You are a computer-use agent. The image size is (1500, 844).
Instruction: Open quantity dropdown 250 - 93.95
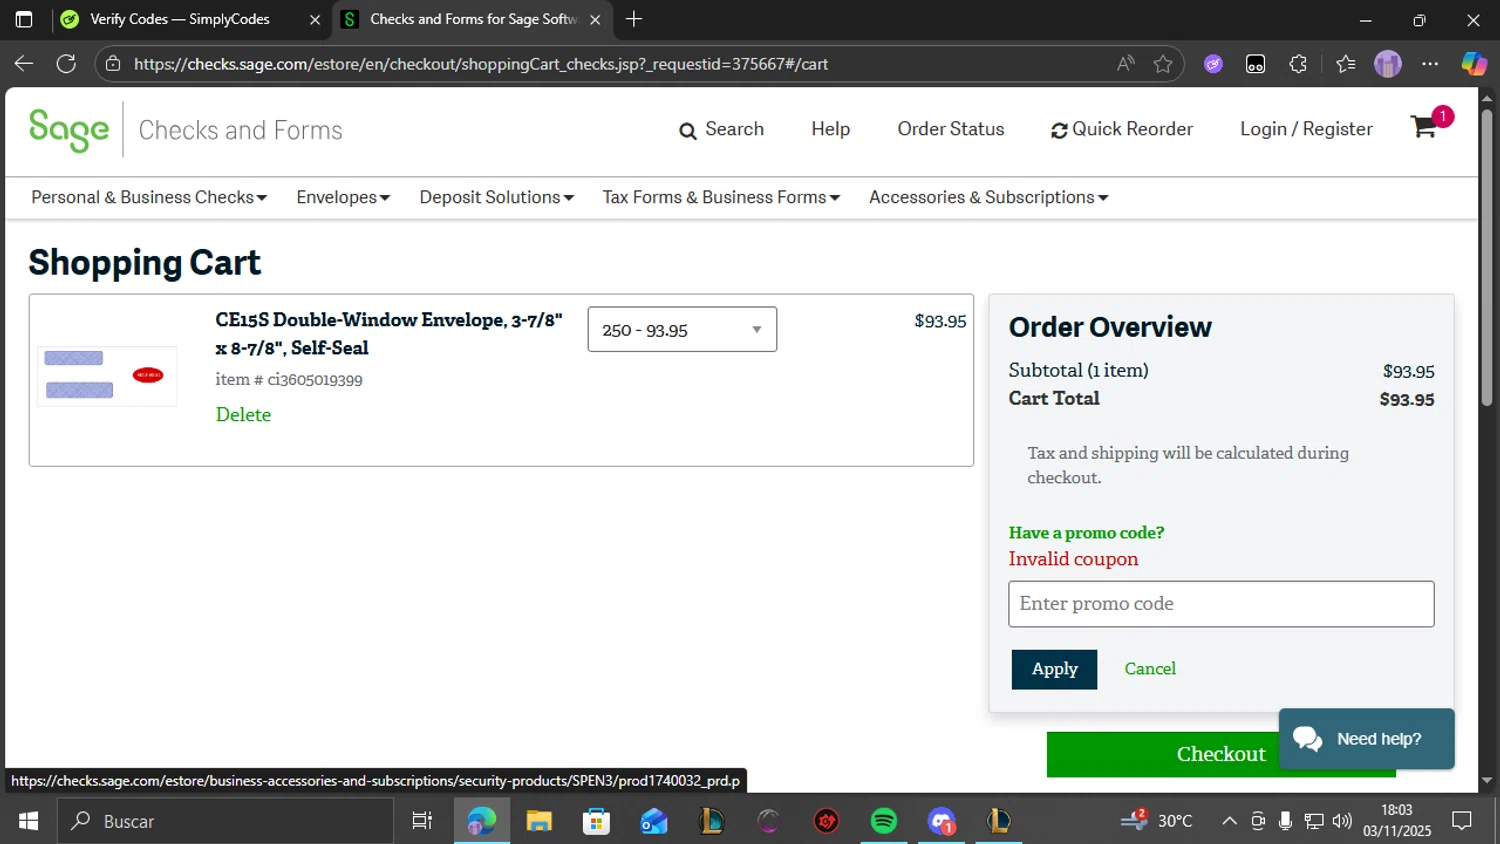coord(682,330)
